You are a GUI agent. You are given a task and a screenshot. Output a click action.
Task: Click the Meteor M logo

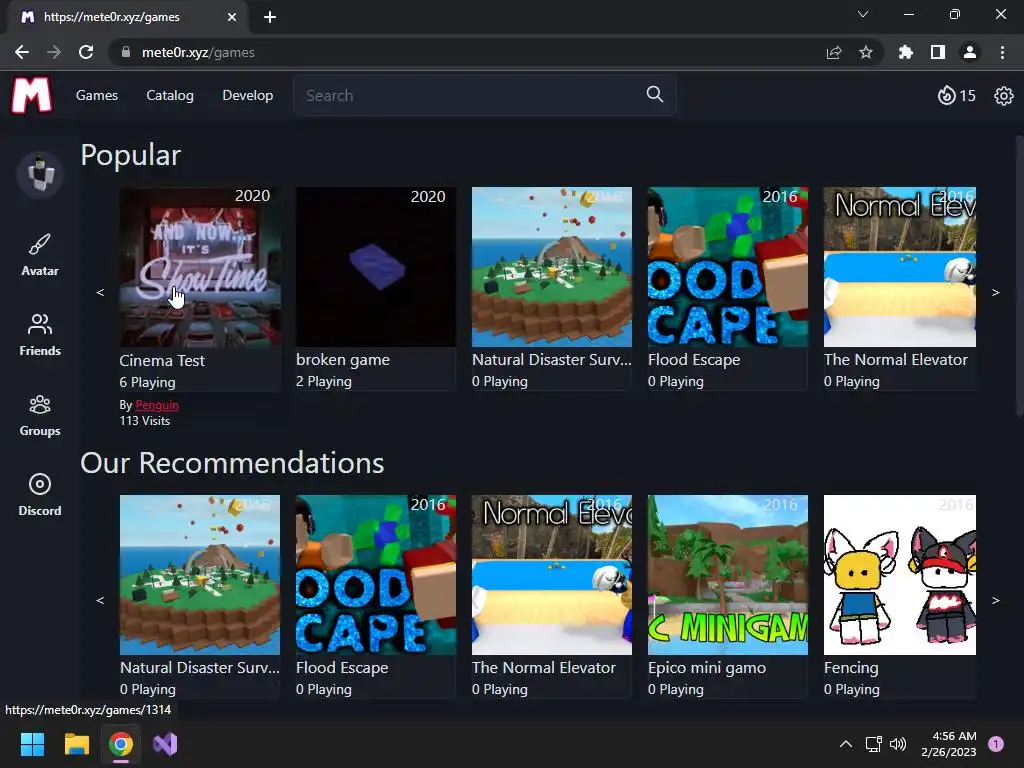[x=31, y=95]
